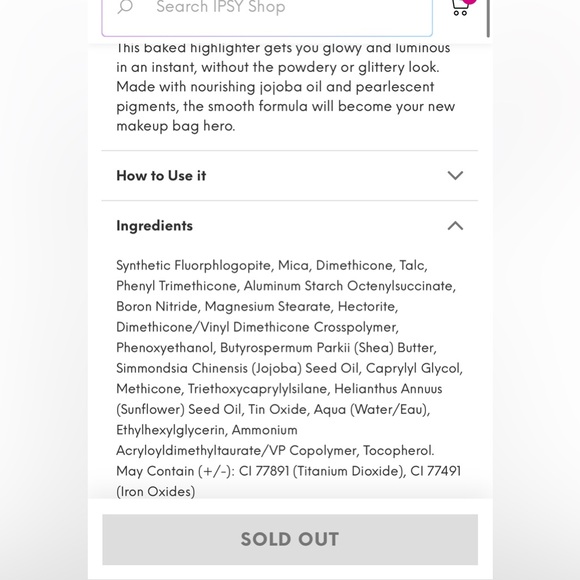Click the Tocopherol ingredient word
The image size is (580, 580).
tap(398, 451)
